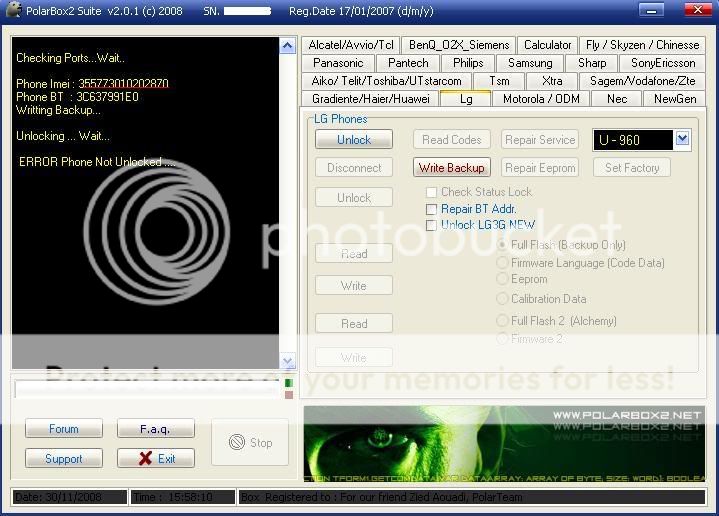
Task: Select Full Flash 2 (Alchemy) radio option
Action: click(x=503, y=321)
